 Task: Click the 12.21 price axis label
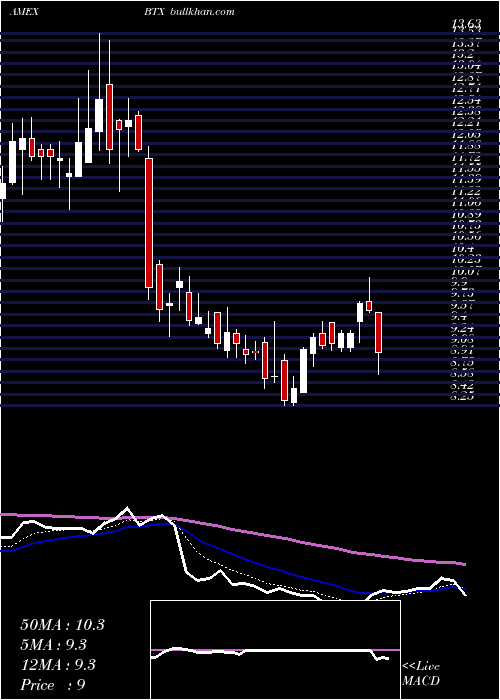coord(467,122)
